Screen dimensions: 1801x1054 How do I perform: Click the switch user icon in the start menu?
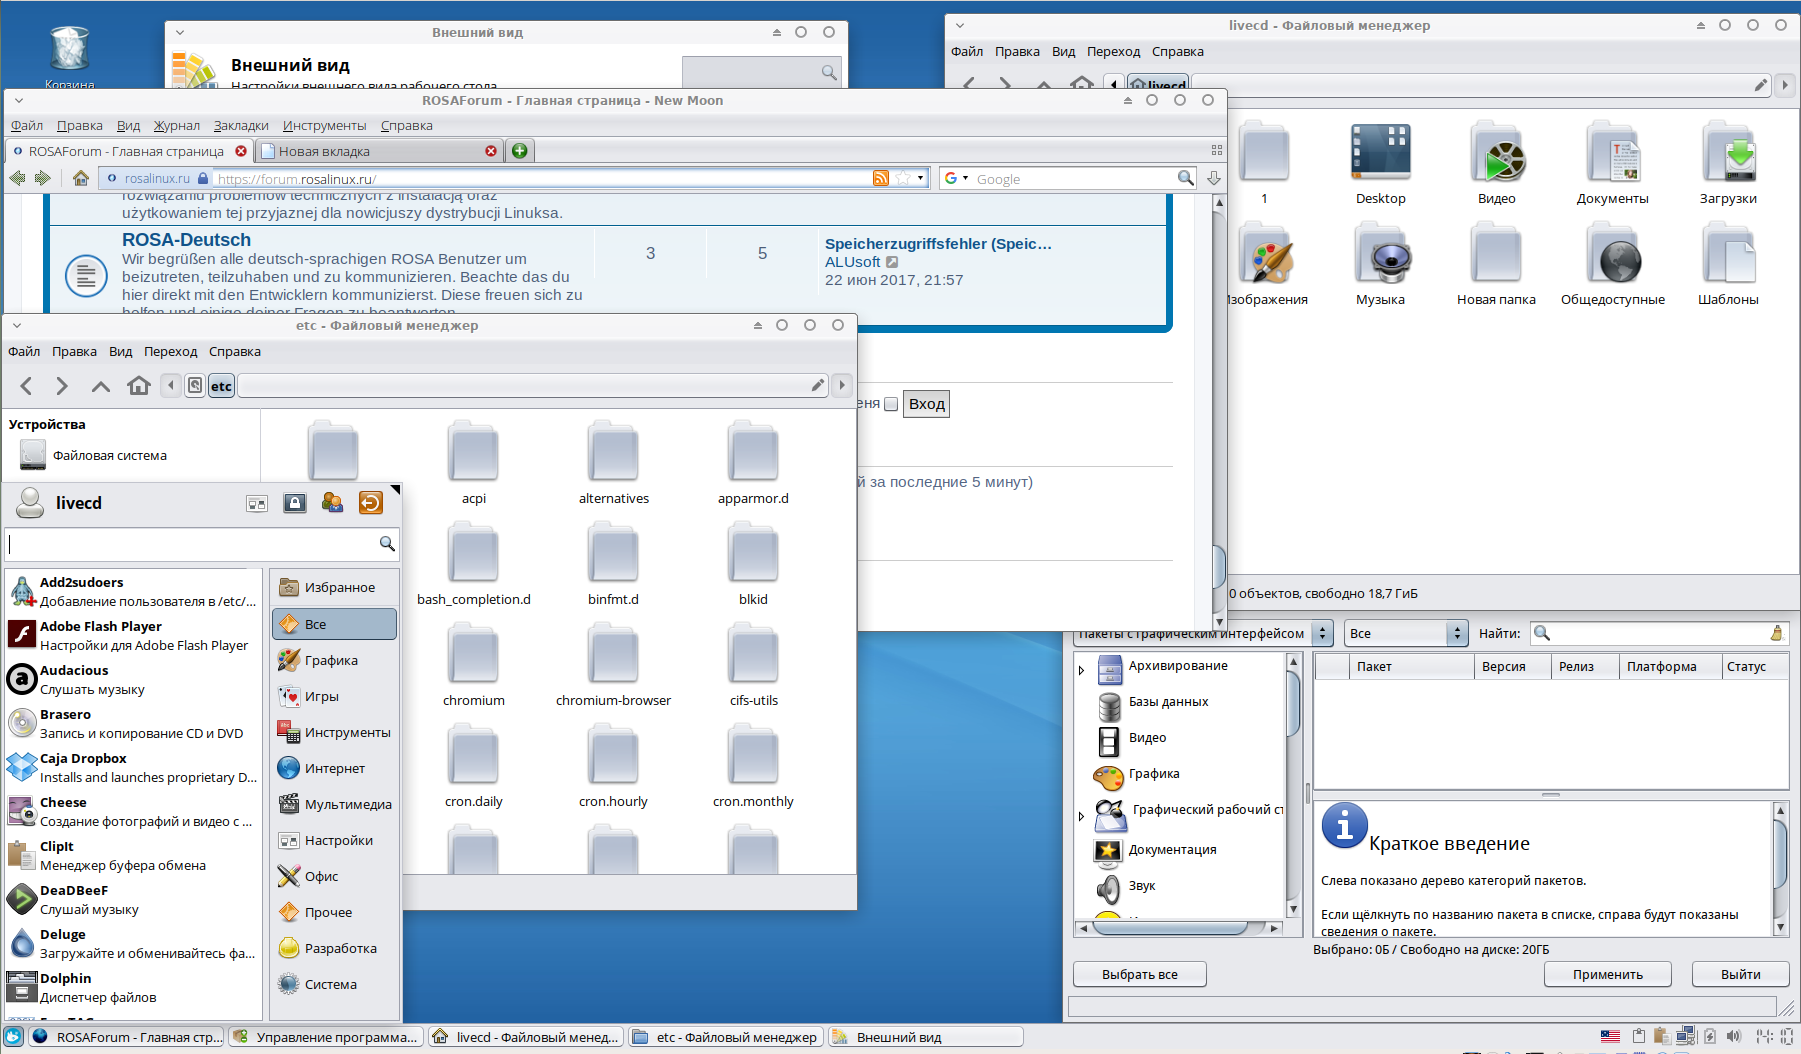332,503
